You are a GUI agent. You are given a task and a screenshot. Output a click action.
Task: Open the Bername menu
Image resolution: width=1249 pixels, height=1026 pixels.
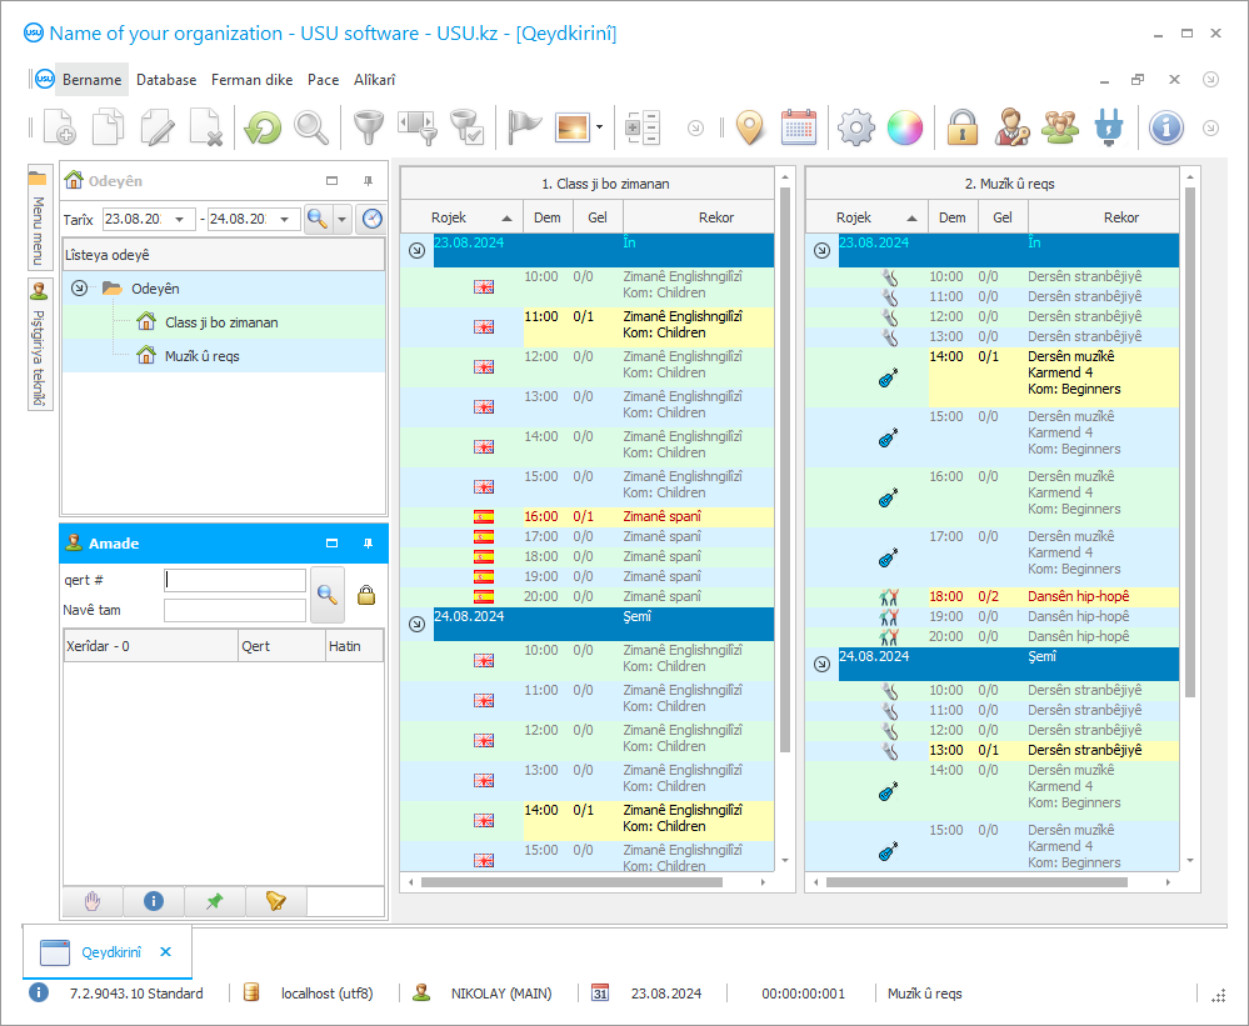[x=92, y=80]
